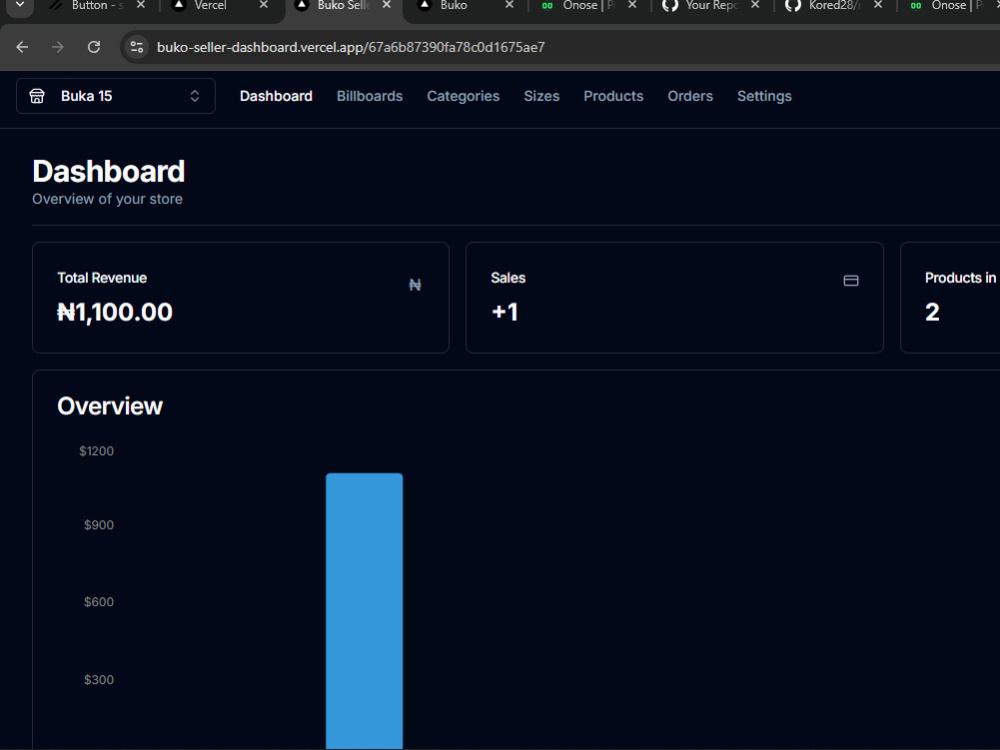The height and width of the screenshot is (750, 1000).
Task: Click the store icon beside Buka 15
Action: [x=37, y=96]
